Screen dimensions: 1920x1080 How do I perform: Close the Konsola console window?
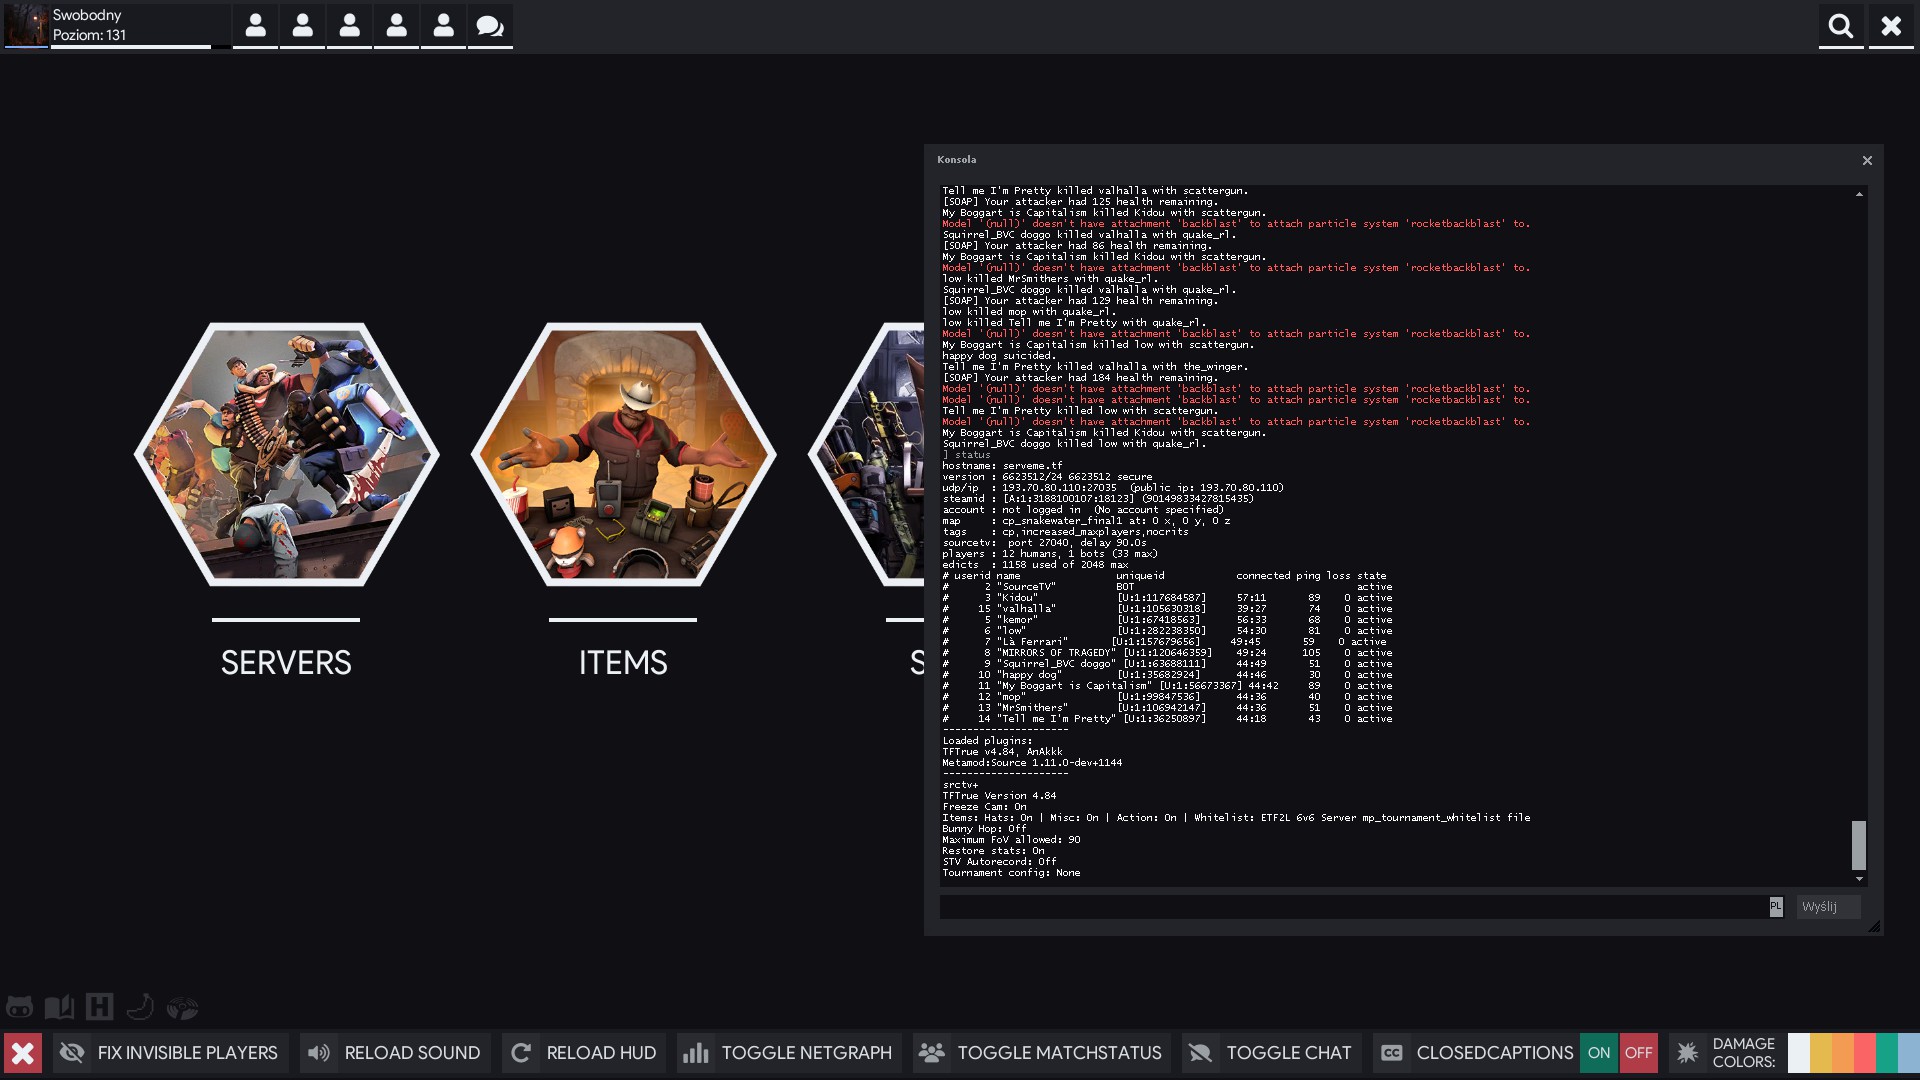(x=1867, y=160)
